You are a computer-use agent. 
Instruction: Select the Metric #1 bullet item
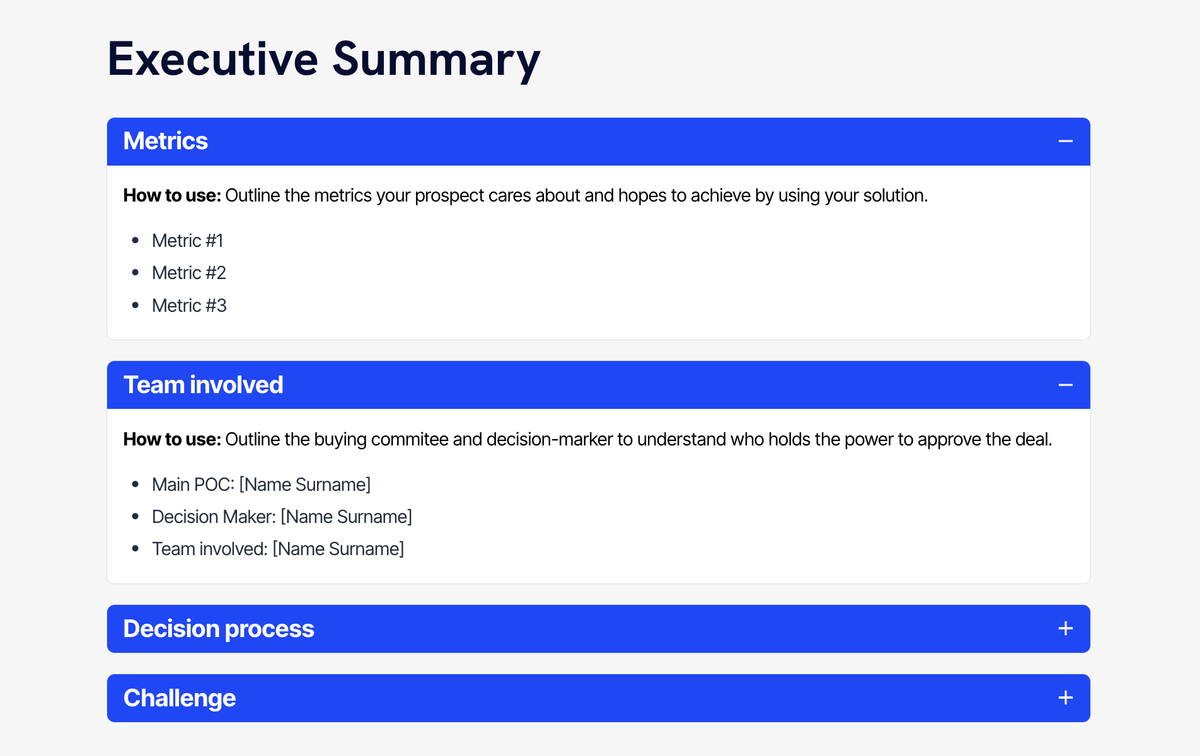click(187, 240)
